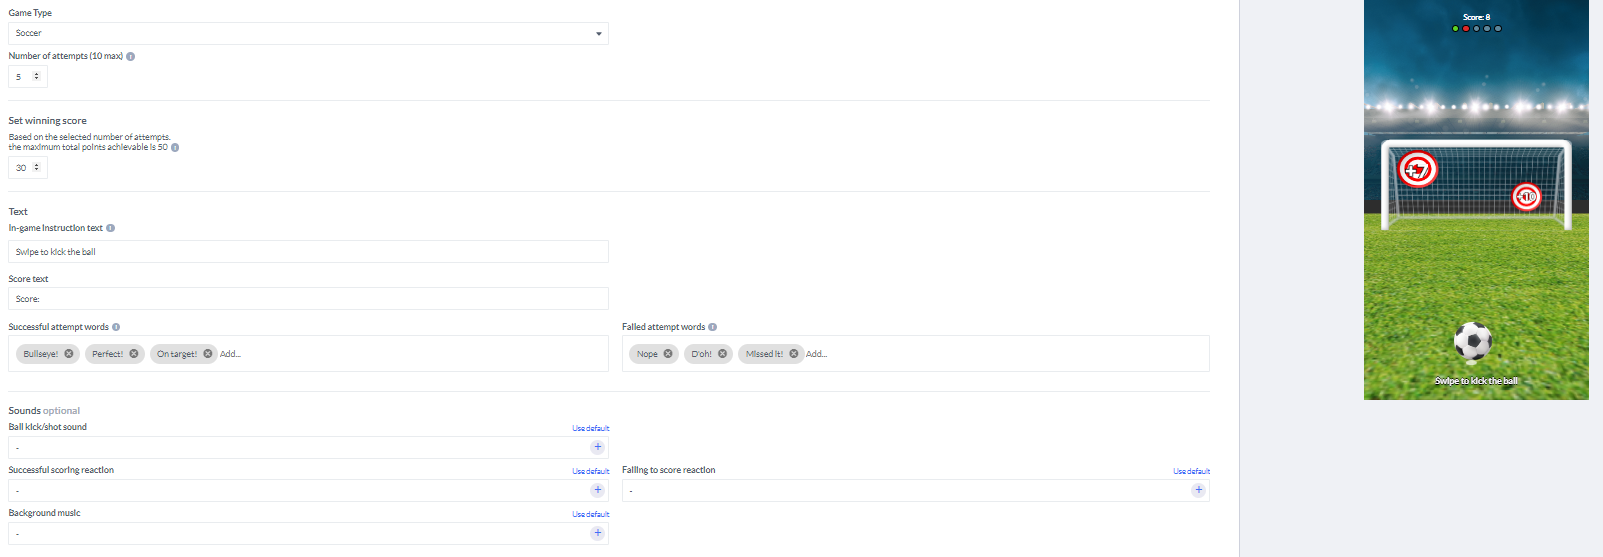The width and height of the screenshot is (1603, 557).
Task: Remove the Bullseye! successful word tag
Action: coord(69,354)
